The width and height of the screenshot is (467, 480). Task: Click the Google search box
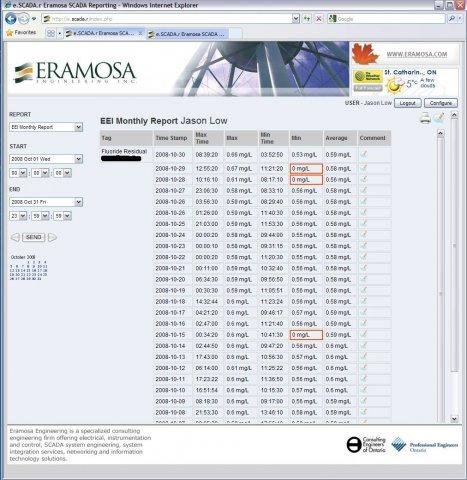point(387,19)
